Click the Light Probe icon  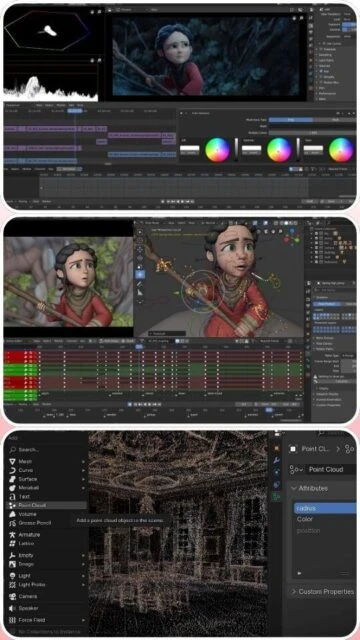[x=12, y=584]
